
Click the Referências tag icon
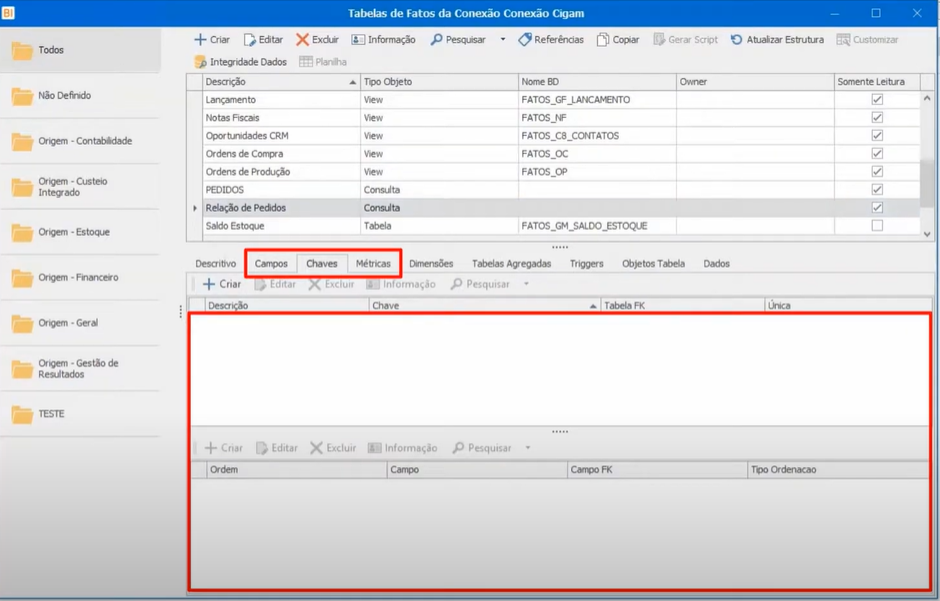(x=525, y=40)
